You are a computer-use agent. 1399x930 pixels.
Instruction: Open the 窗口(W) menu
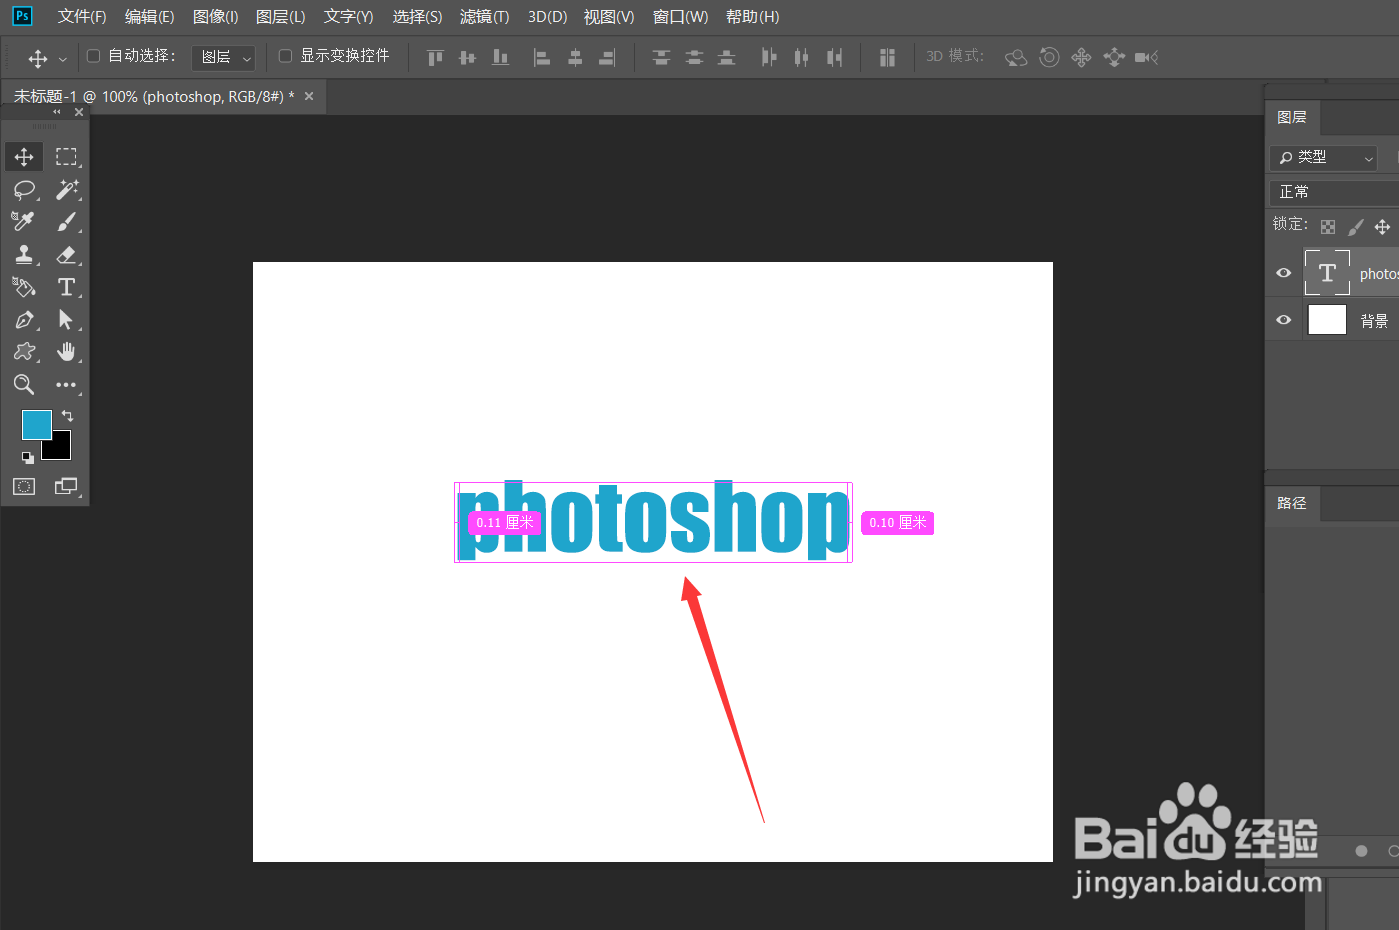coord(681,17)
